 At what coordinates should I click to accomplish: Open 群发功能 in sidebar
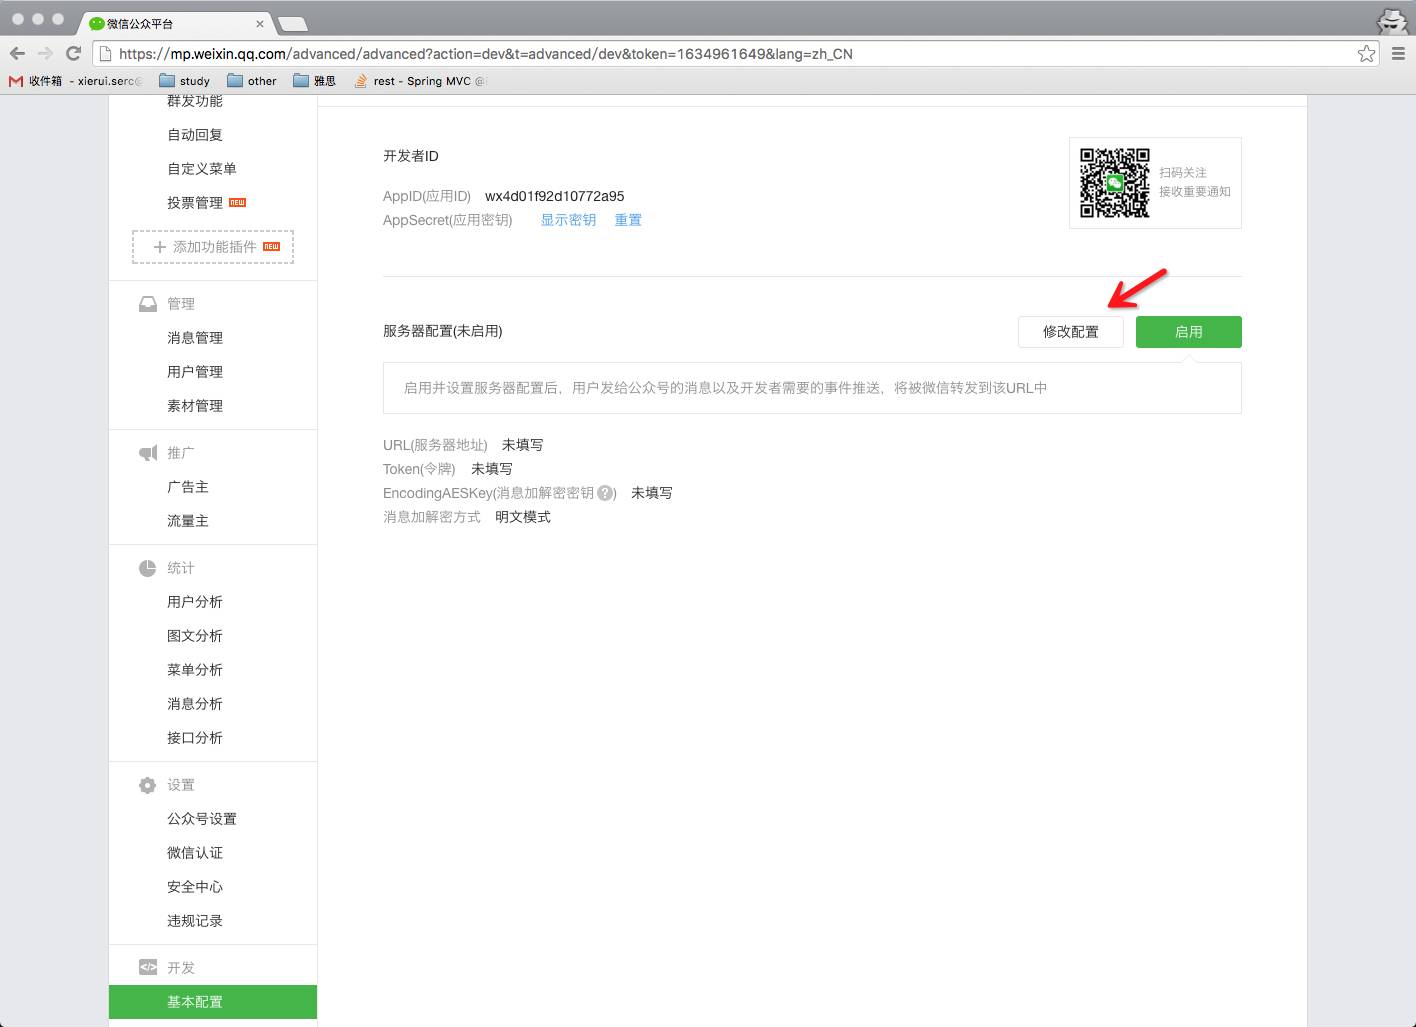[195, 101]
